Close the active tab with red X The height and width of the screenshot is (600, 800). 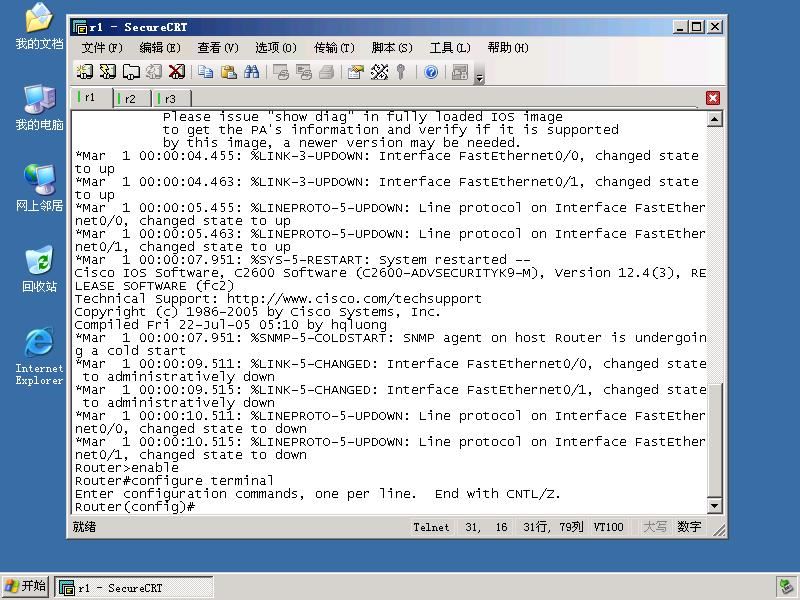click(x=713, y=98)
